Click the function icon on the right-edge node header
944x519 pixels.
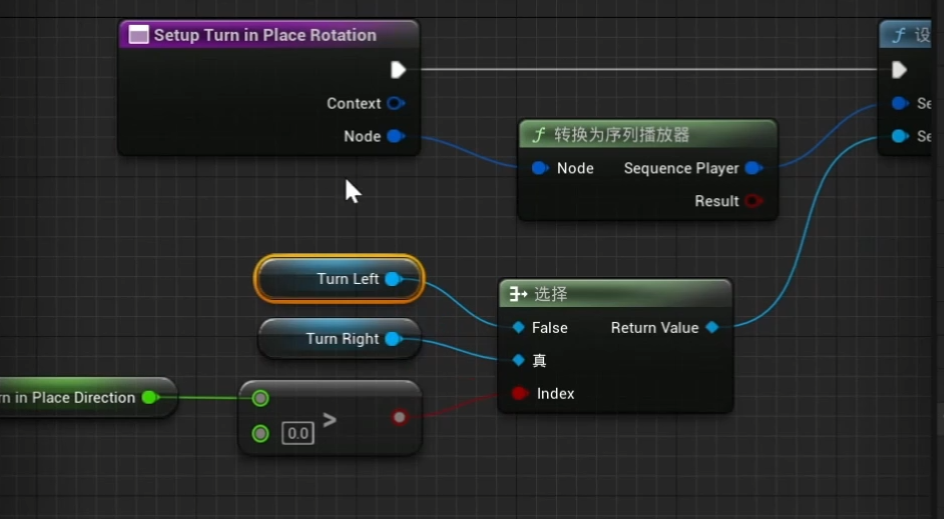(x=898, y=36)
